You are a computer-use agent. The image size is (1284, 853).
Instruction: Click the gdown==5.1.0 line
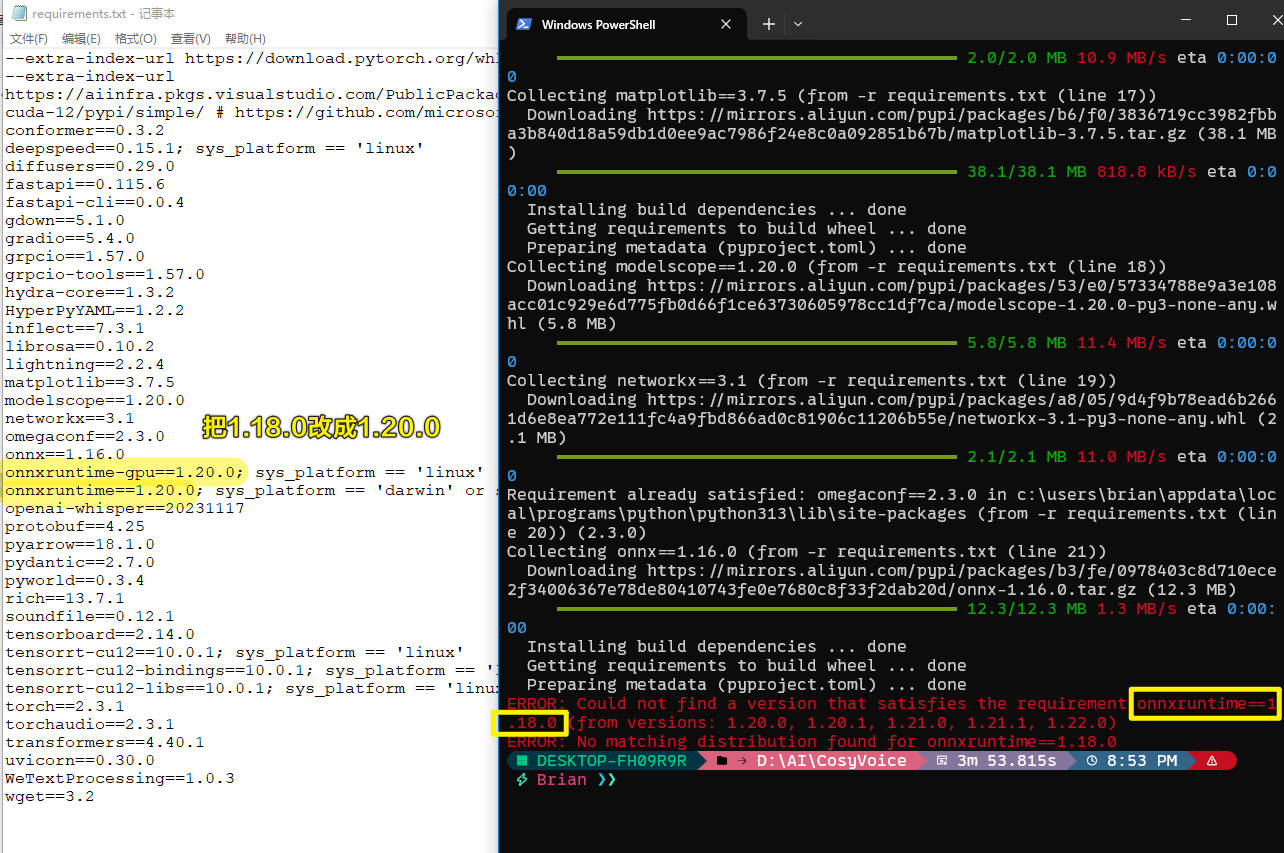point(65,220)
